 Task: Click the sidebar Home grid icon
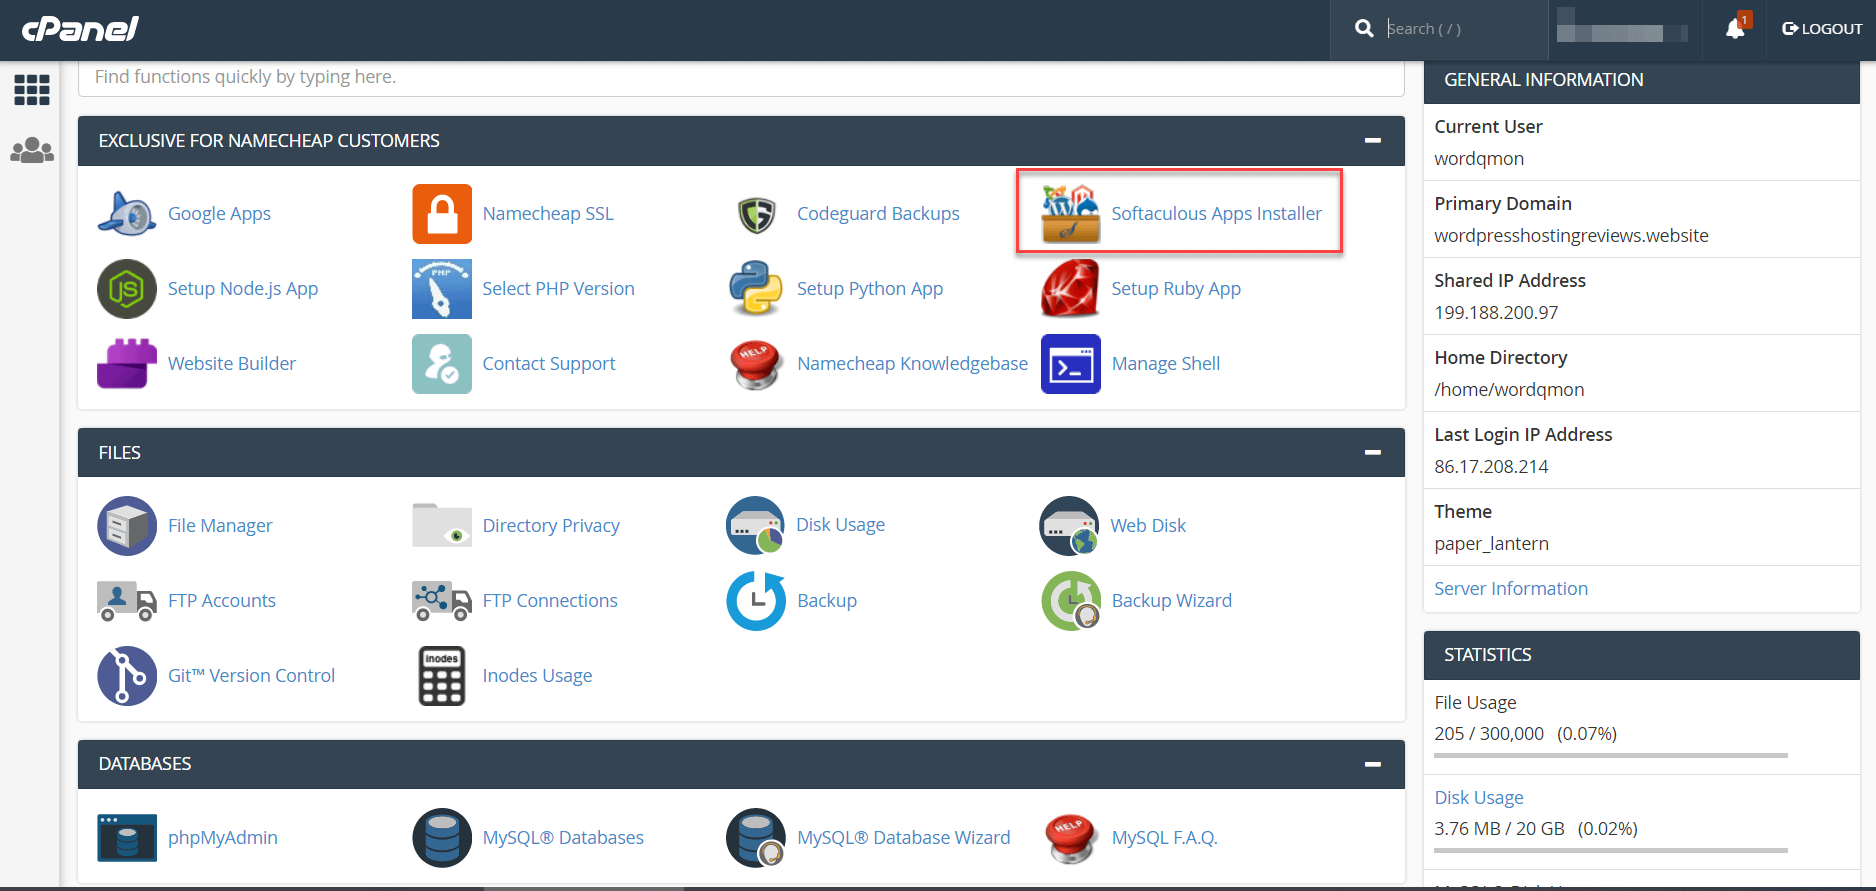pos(32,90)
